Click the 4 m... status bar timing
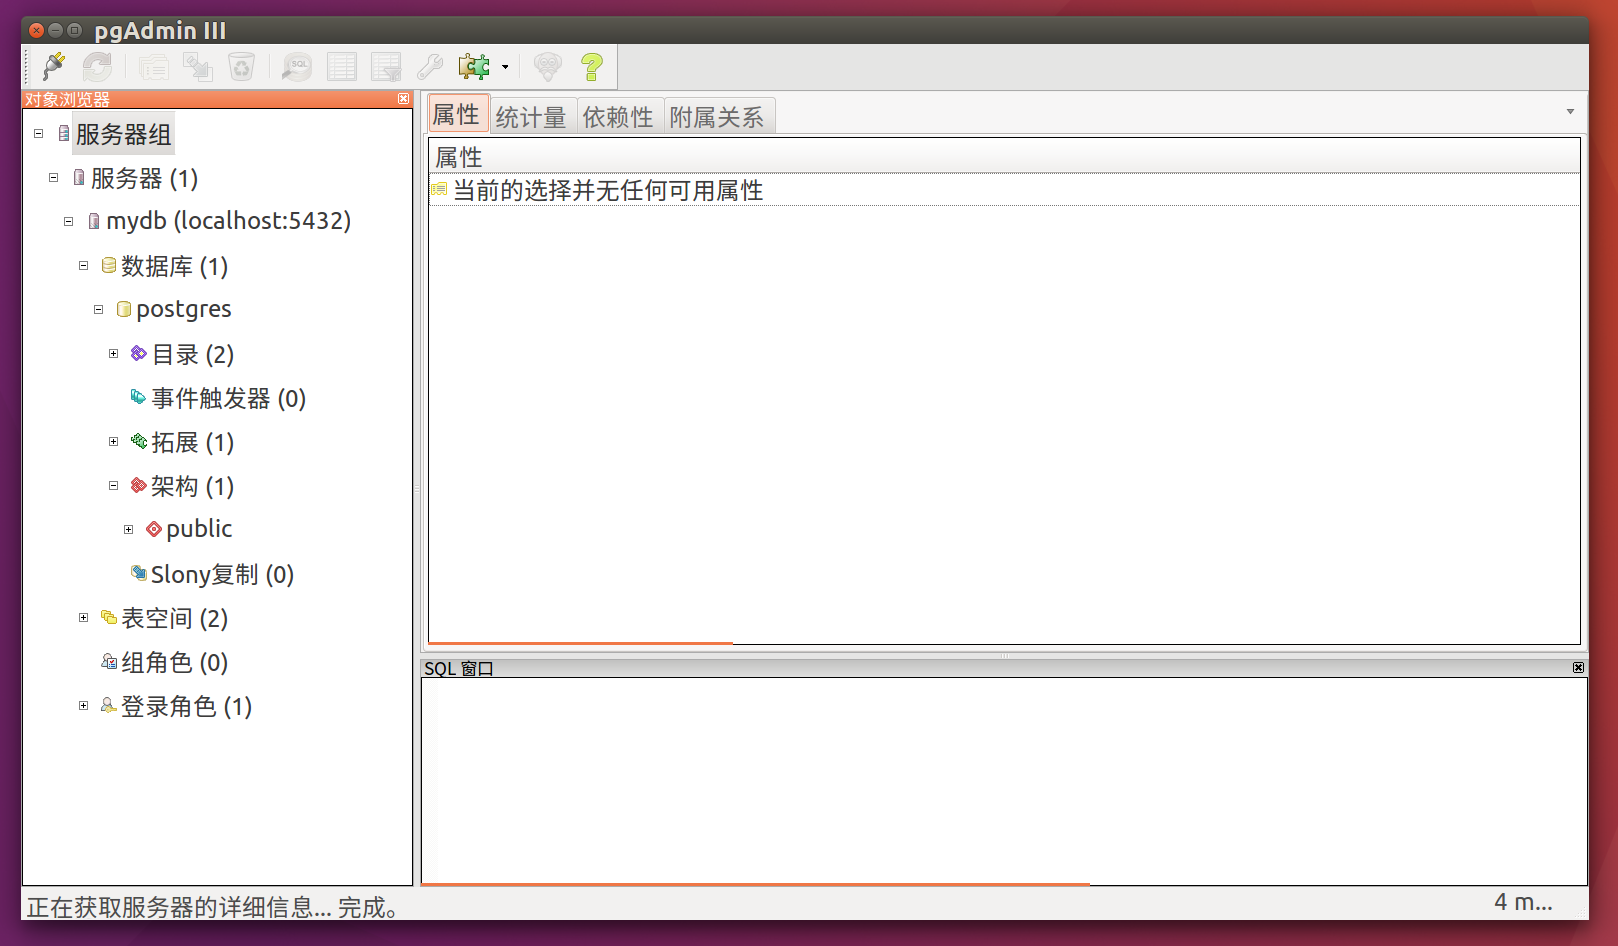The image size is (1618, 946). [1523, 902]
